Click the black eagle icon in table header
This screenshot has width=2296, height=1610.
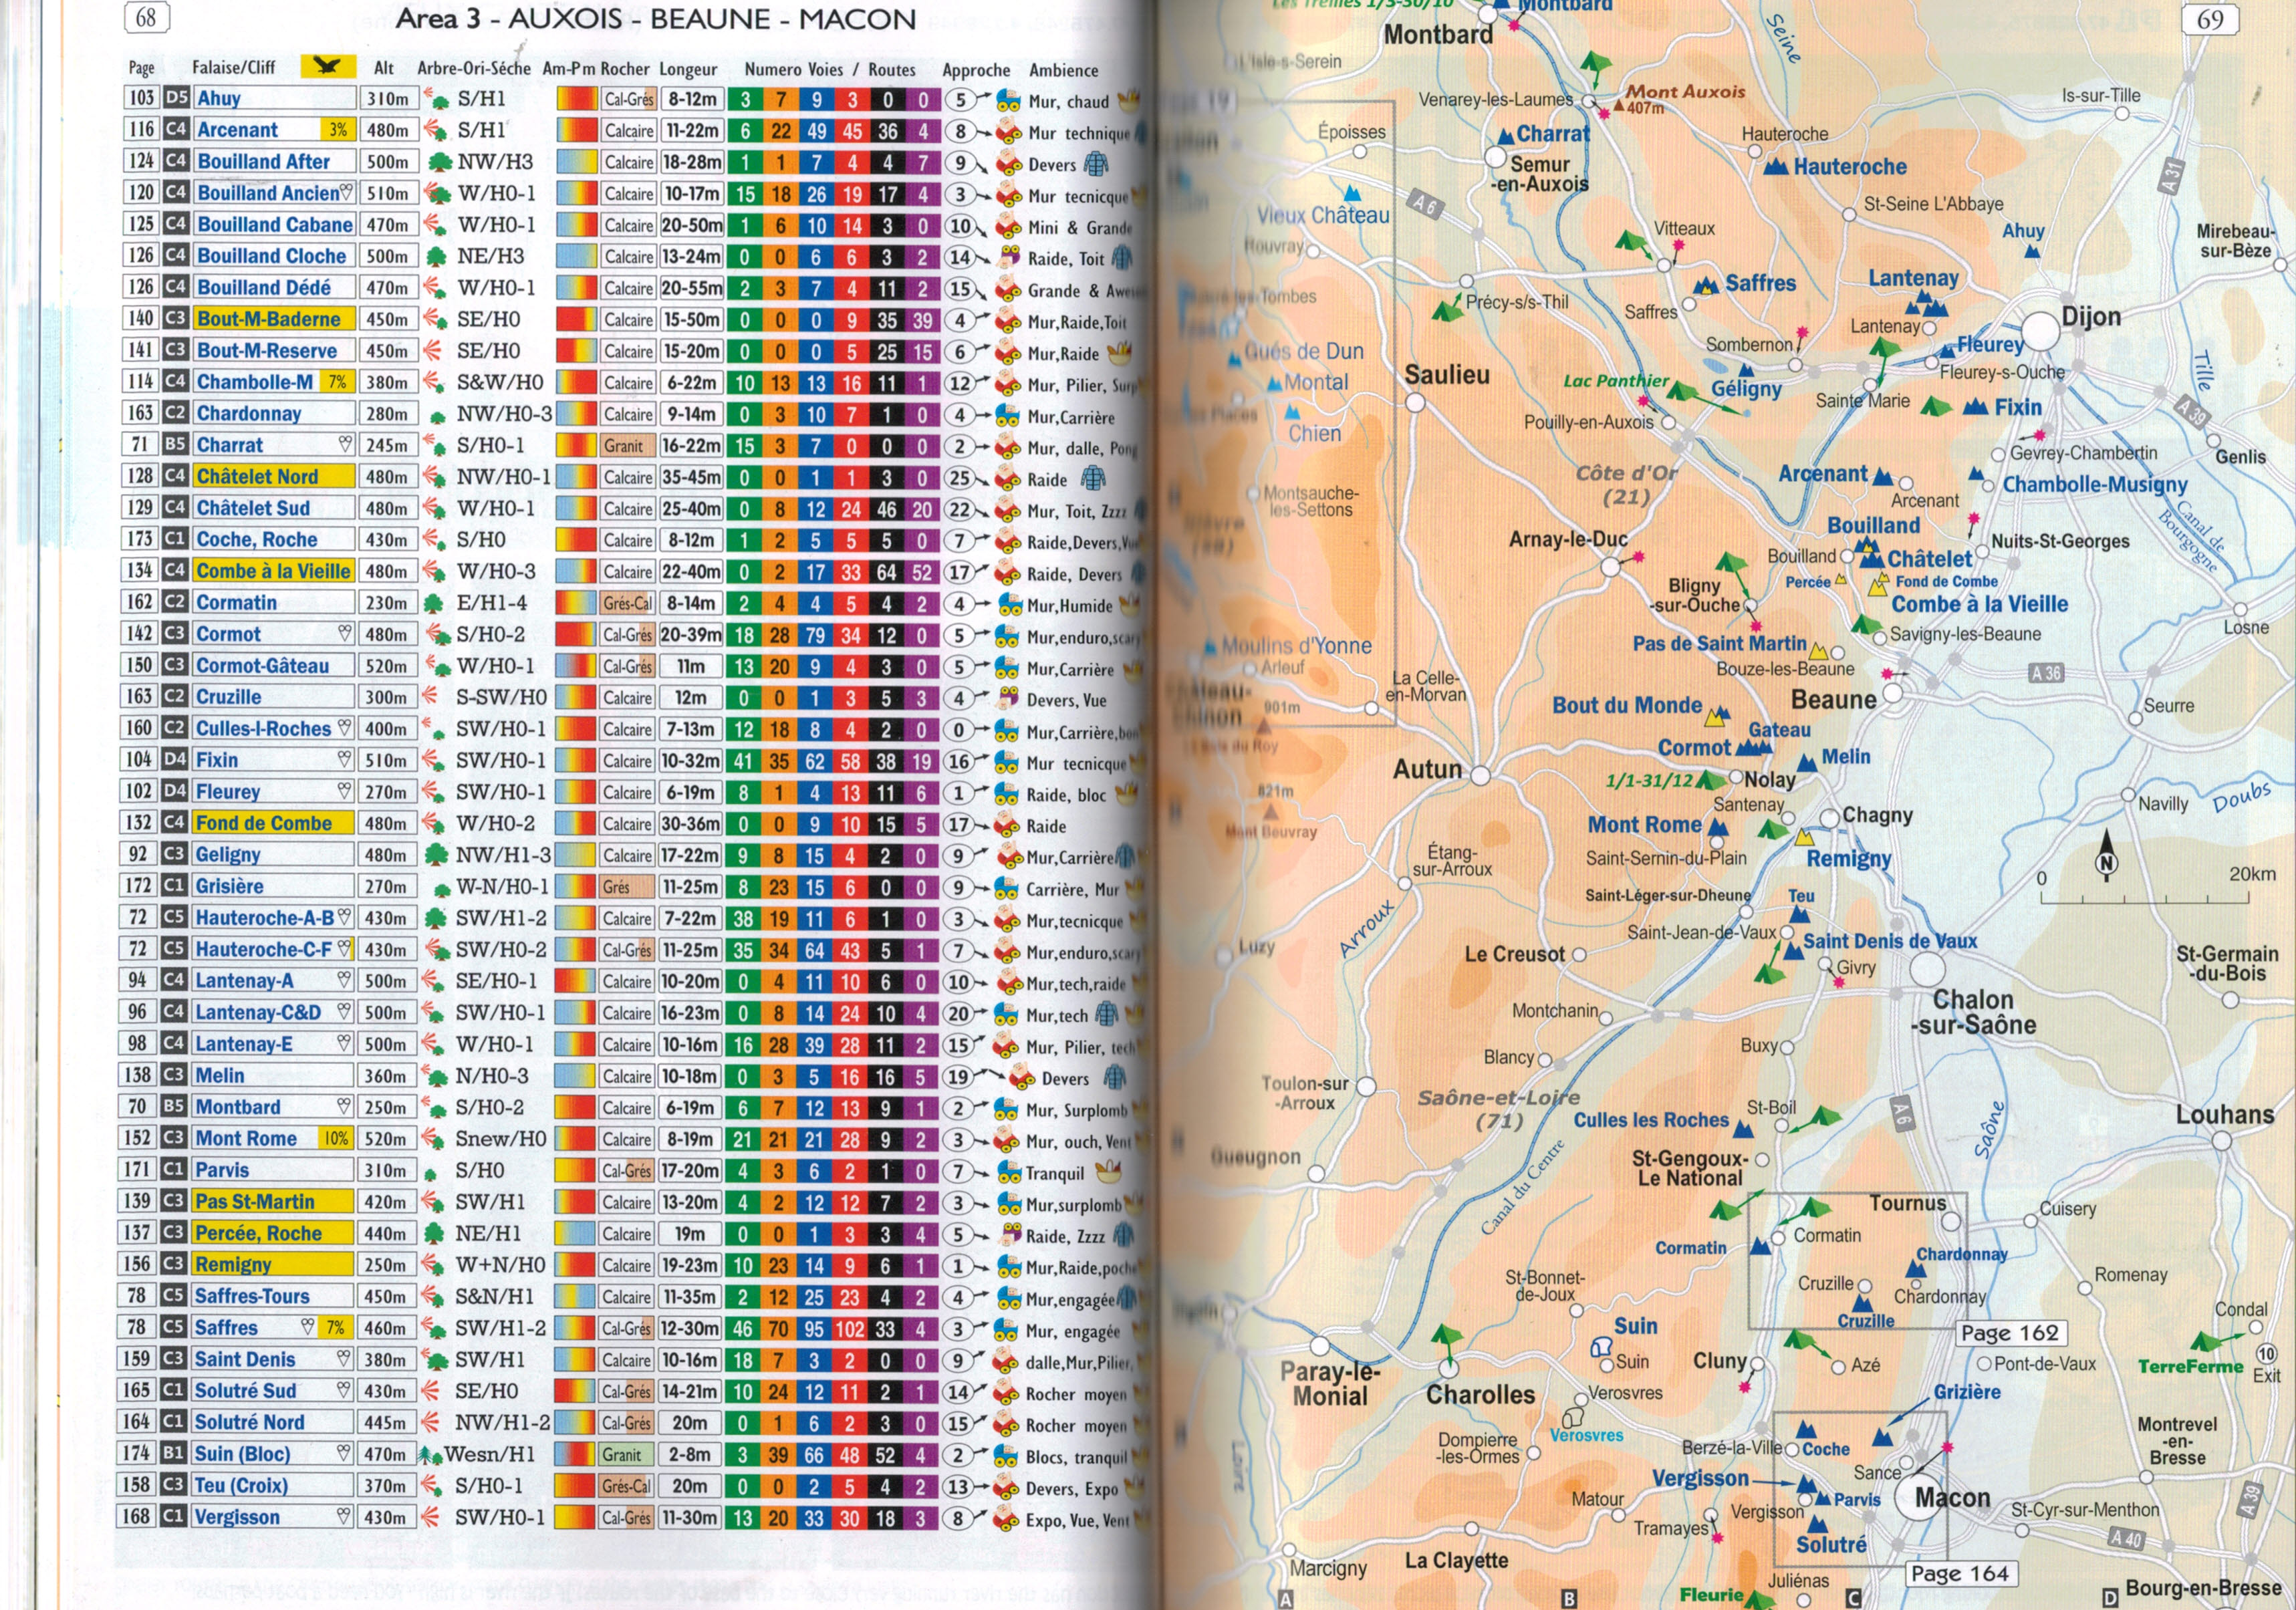tap(328, 67)
